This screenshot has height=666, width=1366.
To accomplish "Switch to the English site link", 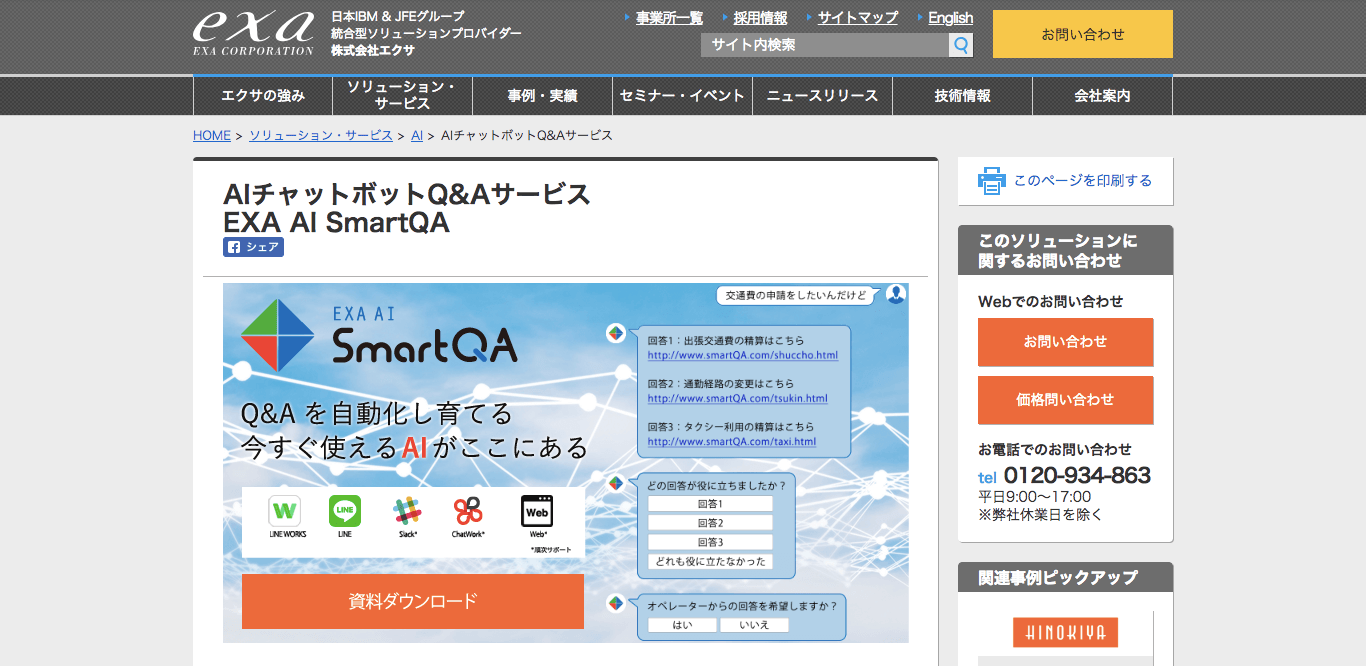I will [x=950, y=18].
